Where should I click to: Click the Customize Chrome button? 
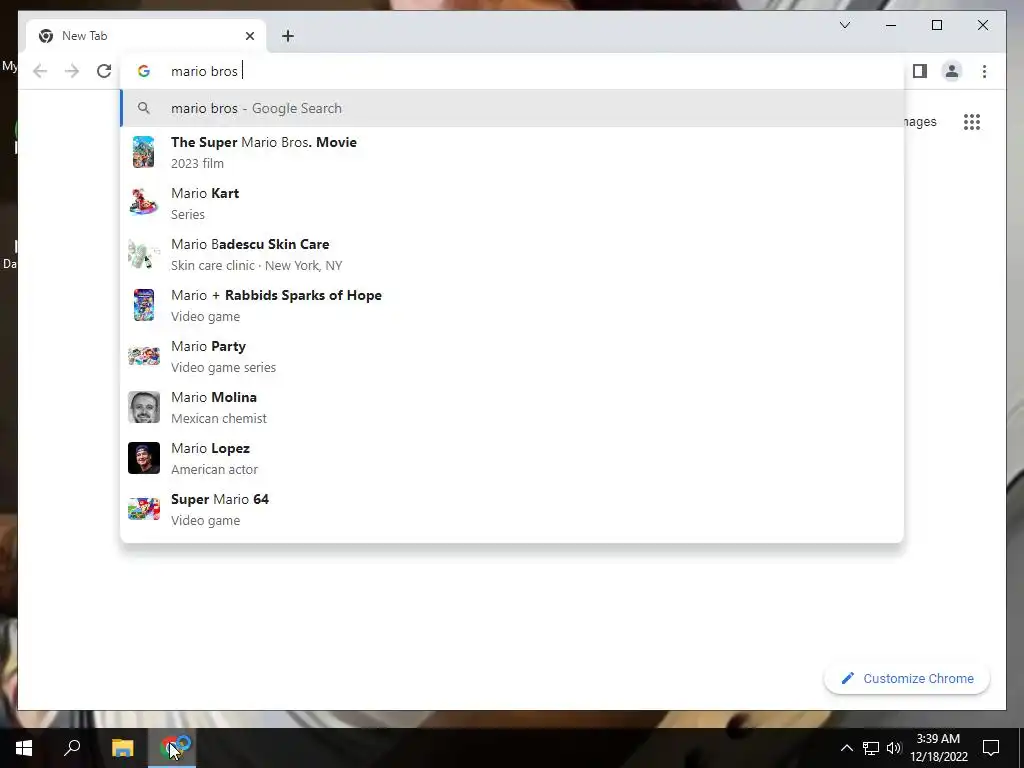906,679
